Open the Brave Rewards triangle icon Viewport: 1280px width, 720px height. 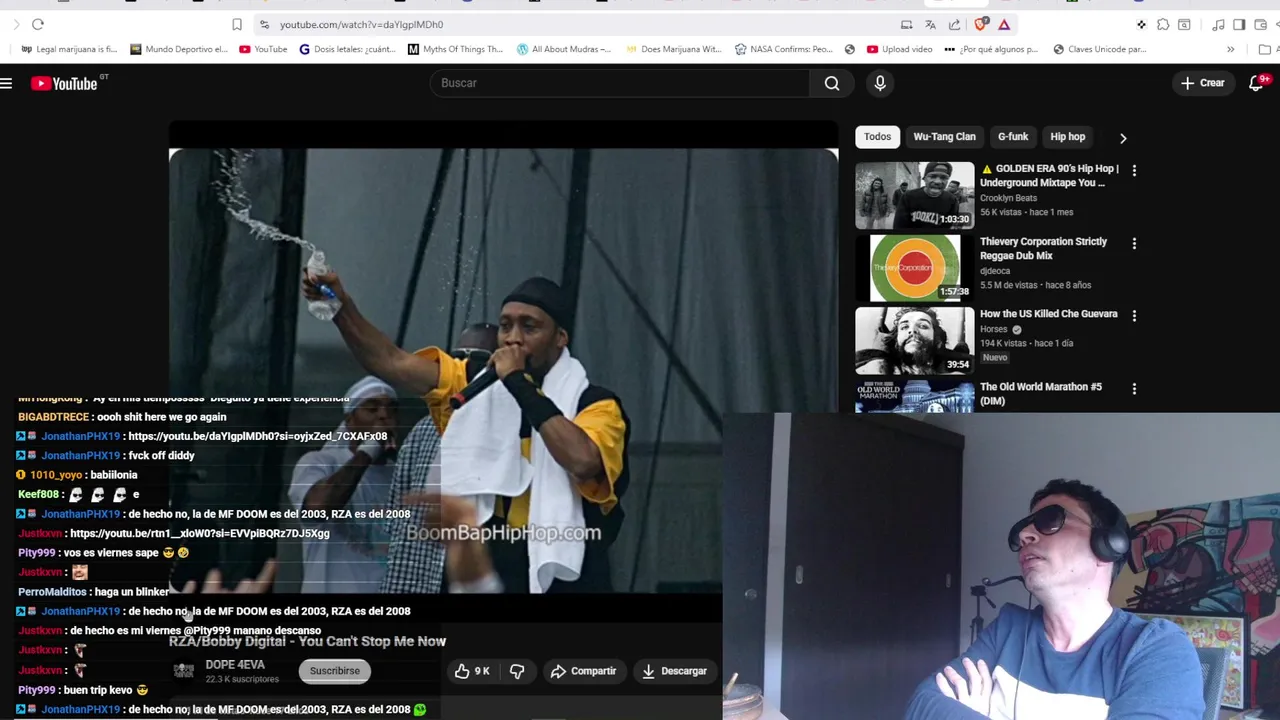pyautogui.click(x=1004, y=24)
